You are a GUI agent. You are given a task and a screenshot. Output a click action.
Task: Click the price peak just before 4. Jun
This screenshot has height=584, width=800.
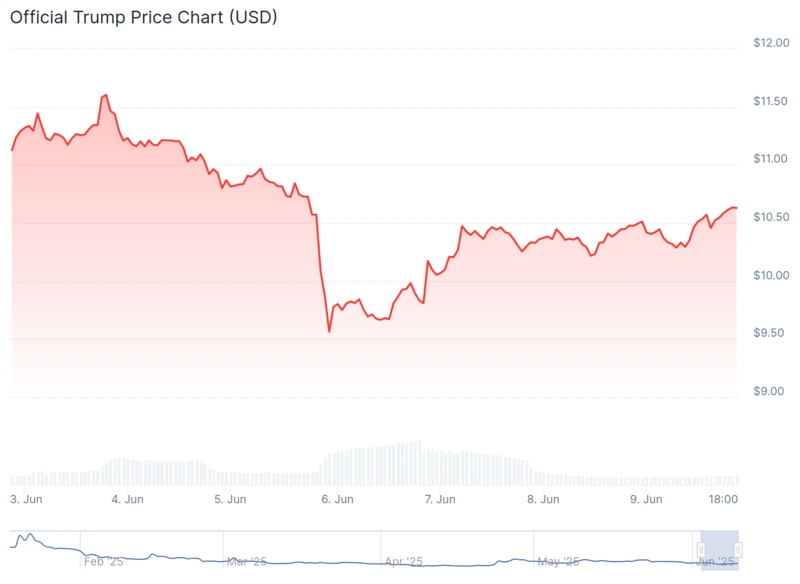[105, 95]
